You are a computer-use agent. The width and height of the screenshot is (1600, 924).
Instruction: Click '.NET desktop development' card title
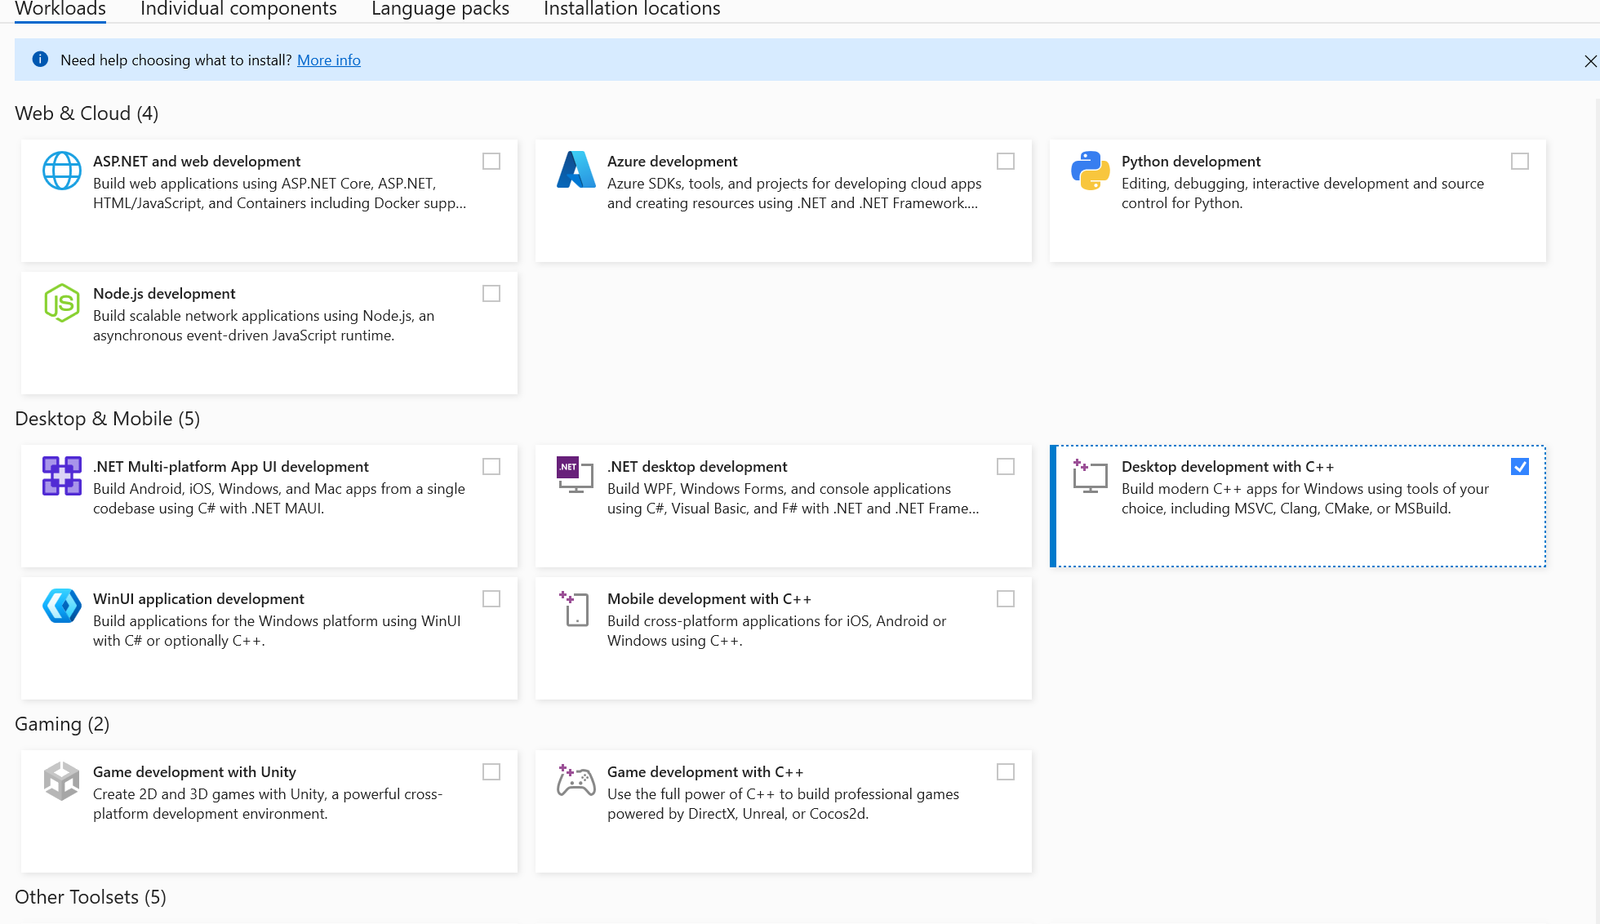[697, 466]
